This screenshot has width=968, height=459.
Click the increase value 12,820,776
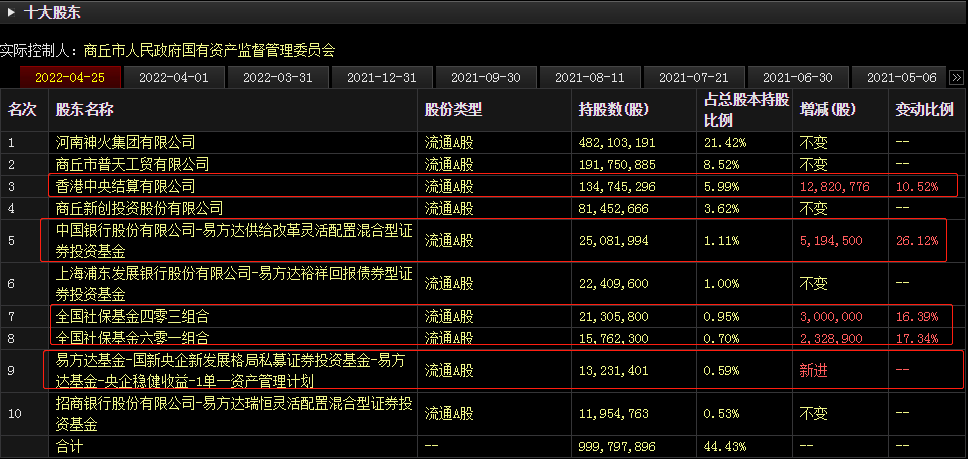click(834, 186)
